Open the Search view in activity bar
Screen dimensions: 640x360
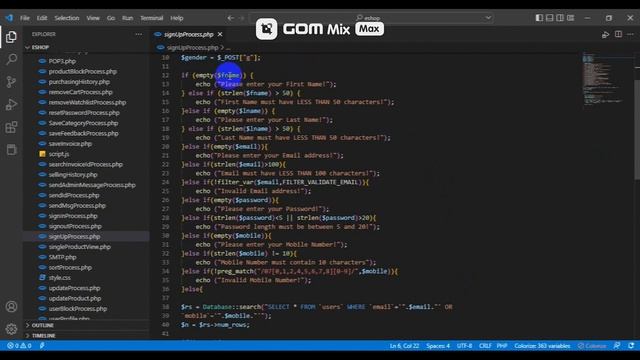click(11, 60)
